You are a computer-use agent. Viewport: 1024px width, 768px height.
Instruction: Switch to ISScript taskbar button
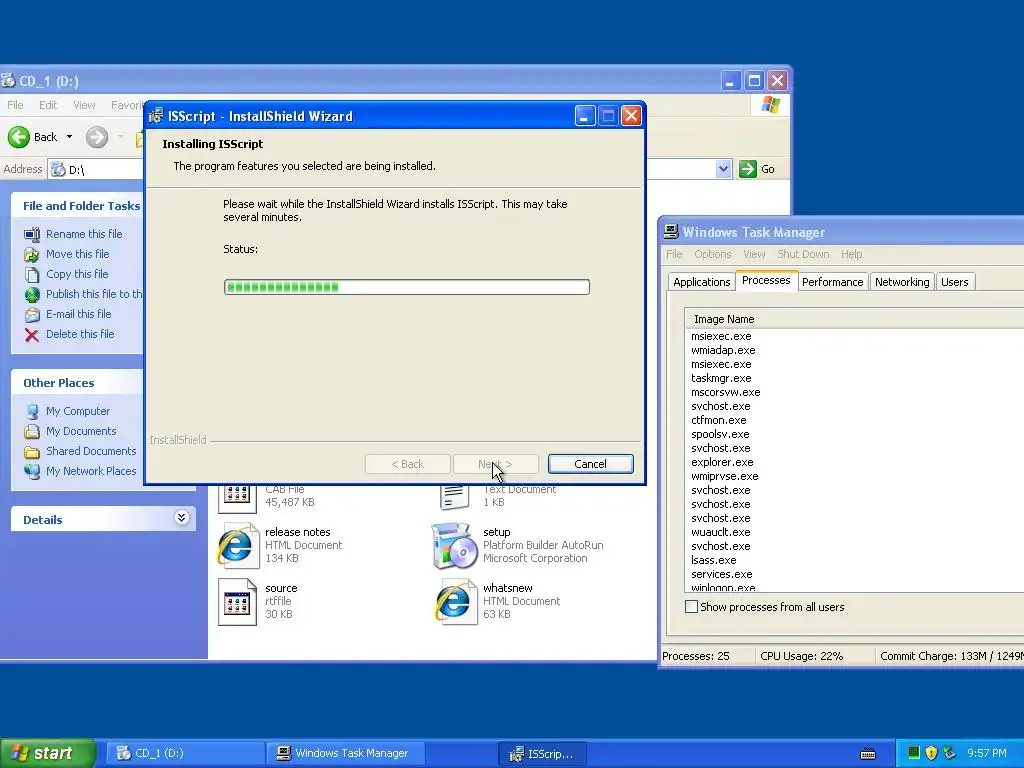pyautogui.click(x=542, y=754)
